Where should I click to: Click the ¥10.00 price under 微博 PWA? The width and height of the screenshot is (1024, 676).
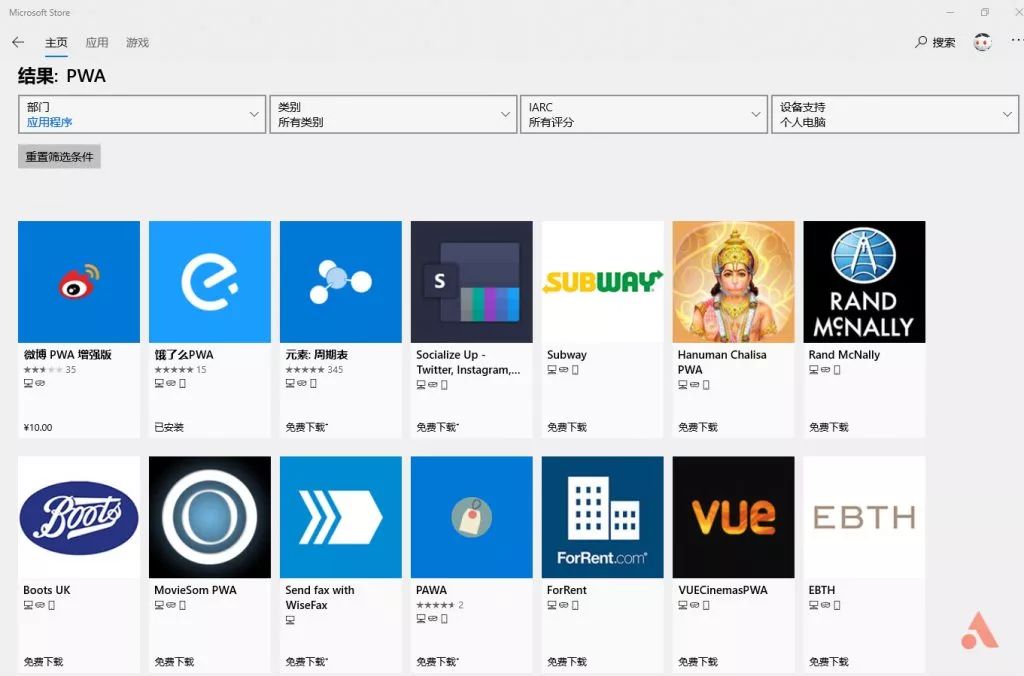coord(38,427)
